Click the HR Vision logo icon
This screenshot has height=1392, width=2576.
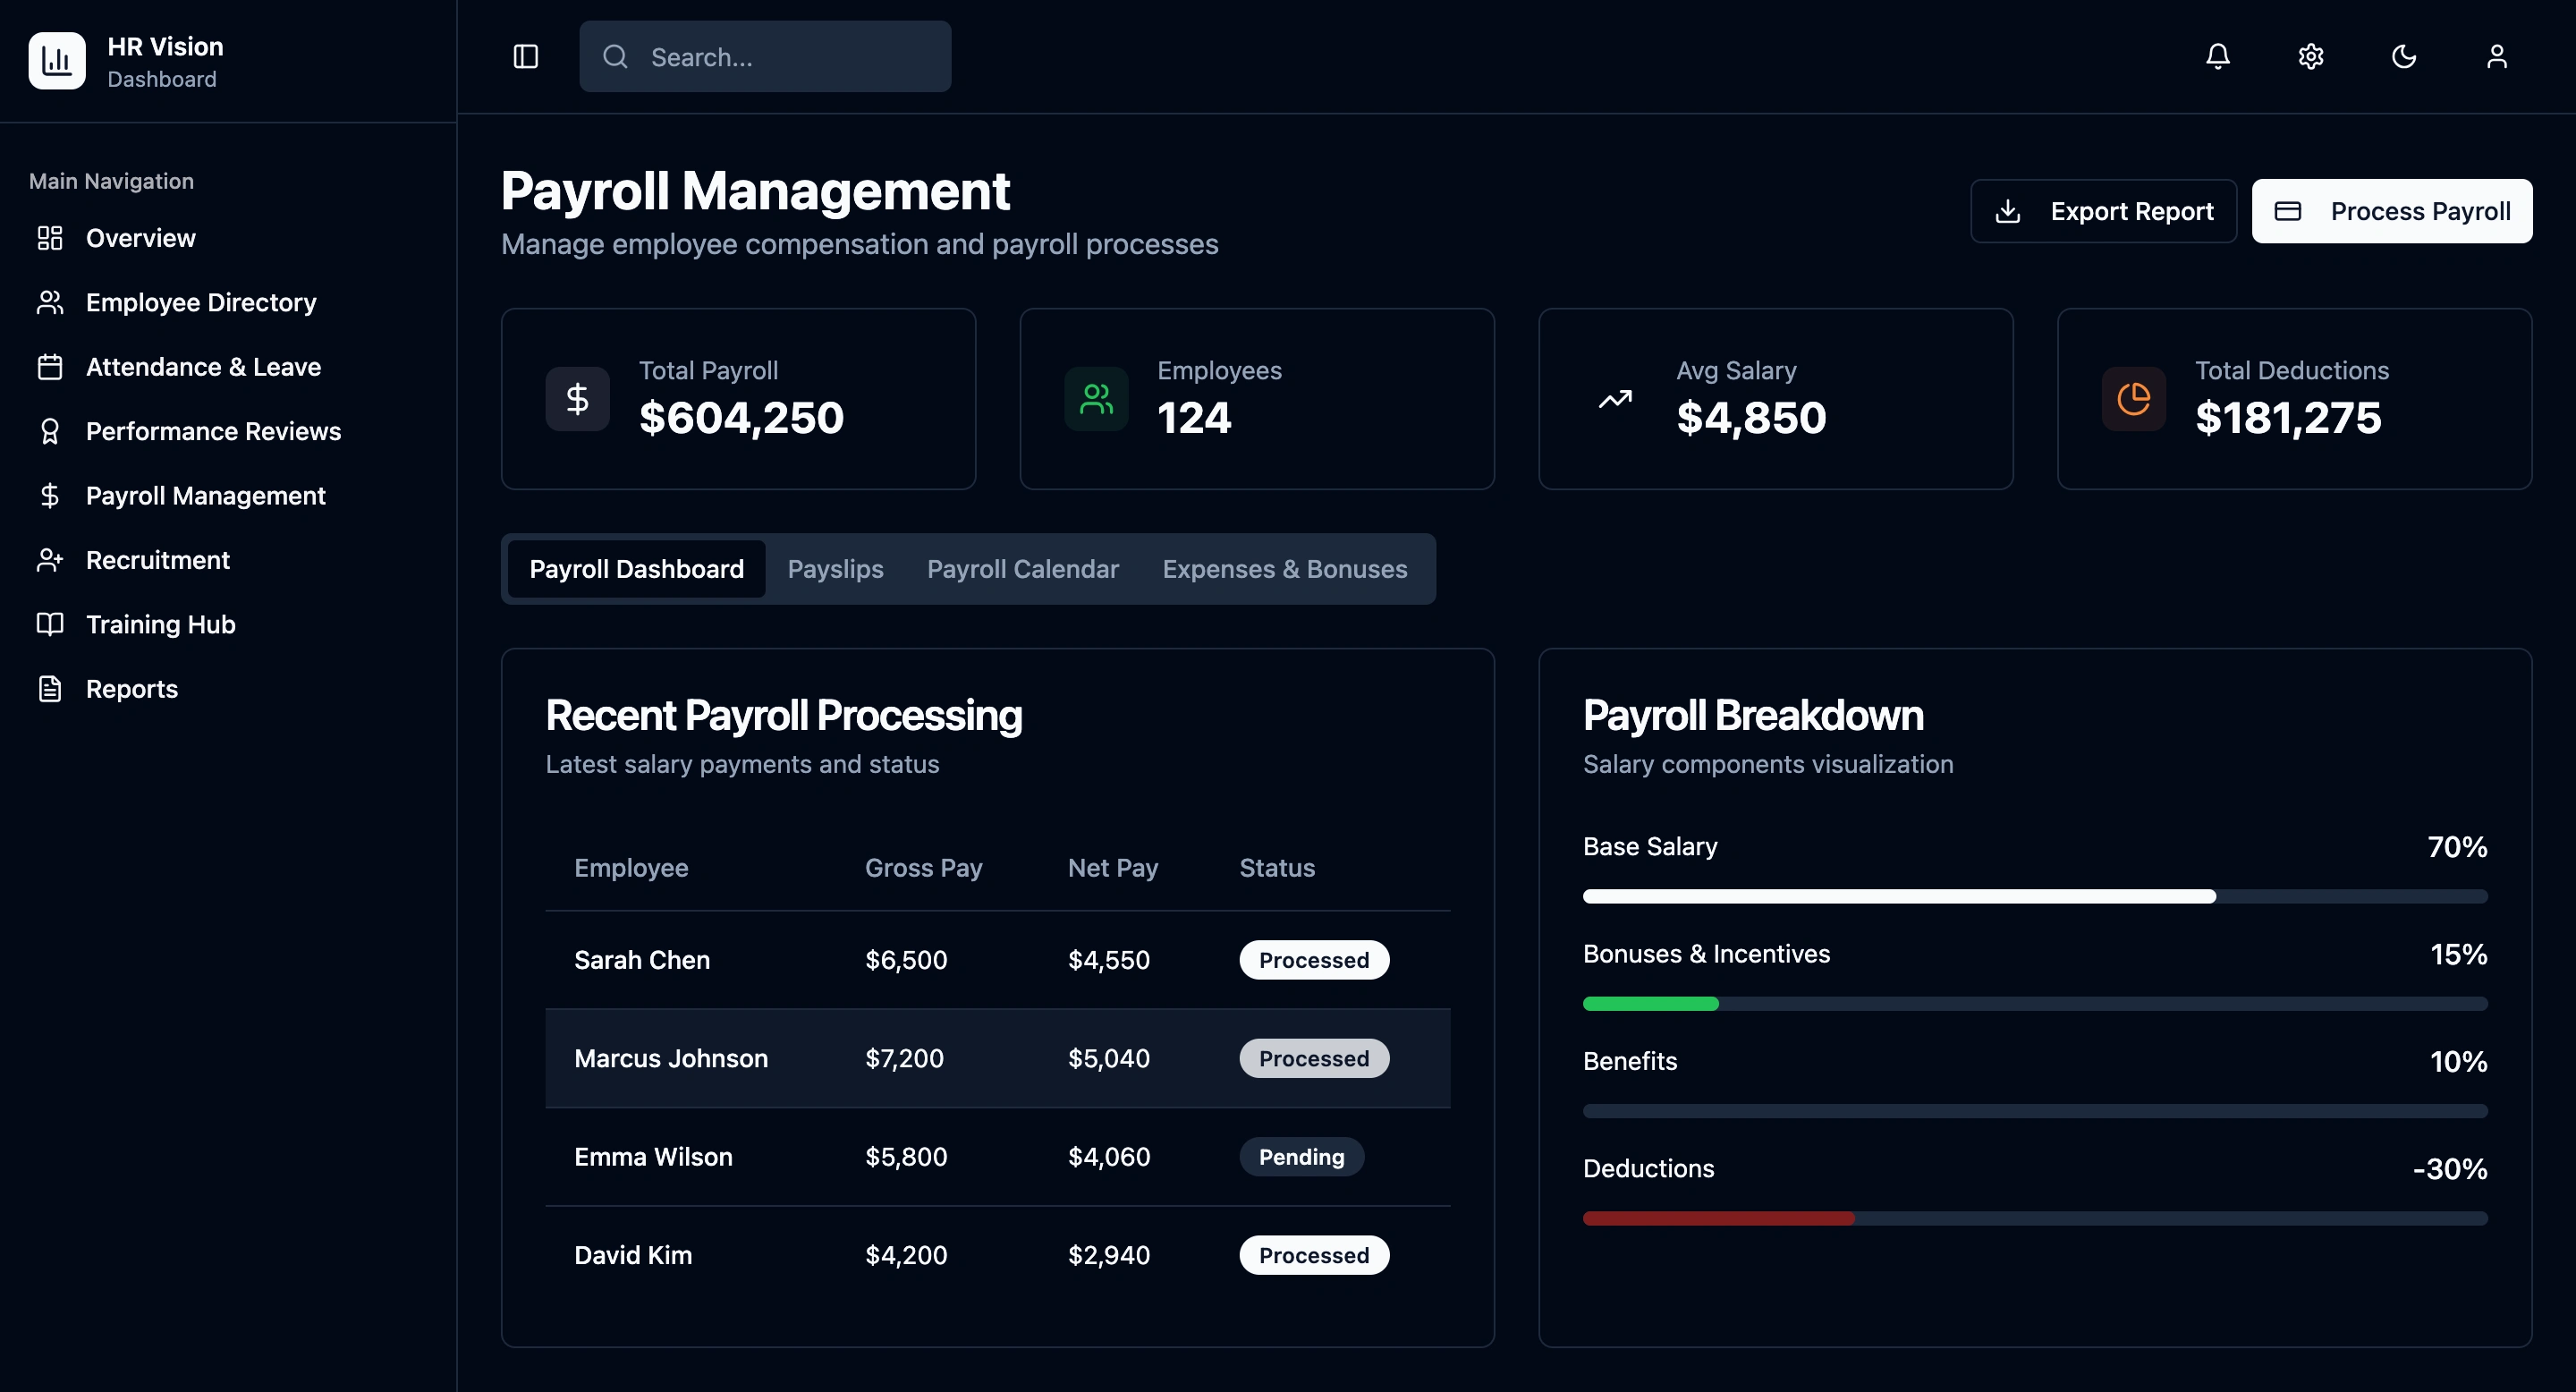tap(57, 61)
